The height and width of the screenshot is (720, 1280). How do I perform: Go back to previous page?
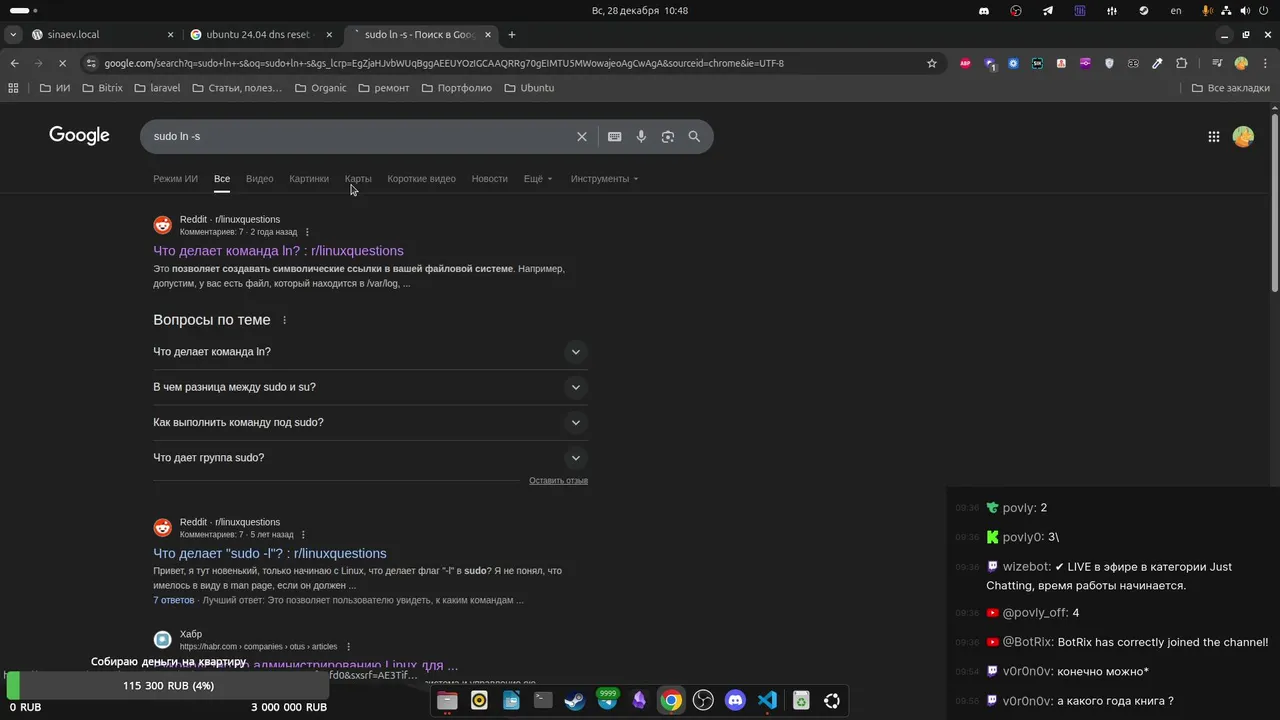tap(14, 63)
